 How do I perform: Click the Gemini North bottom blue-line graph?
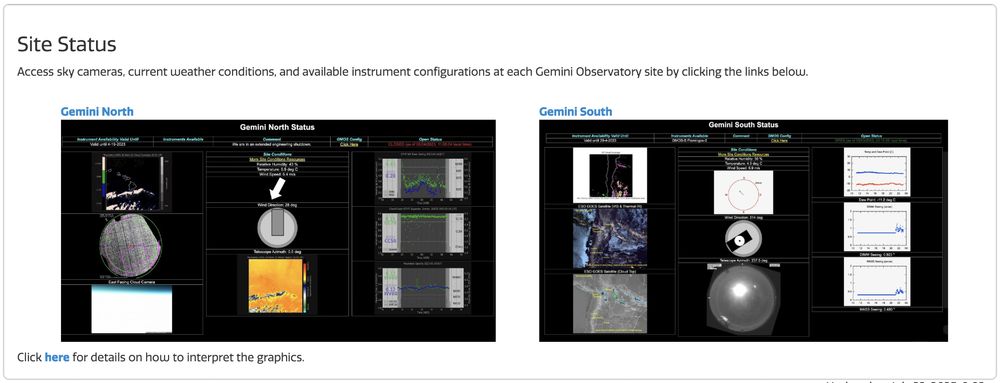(423, 289)
